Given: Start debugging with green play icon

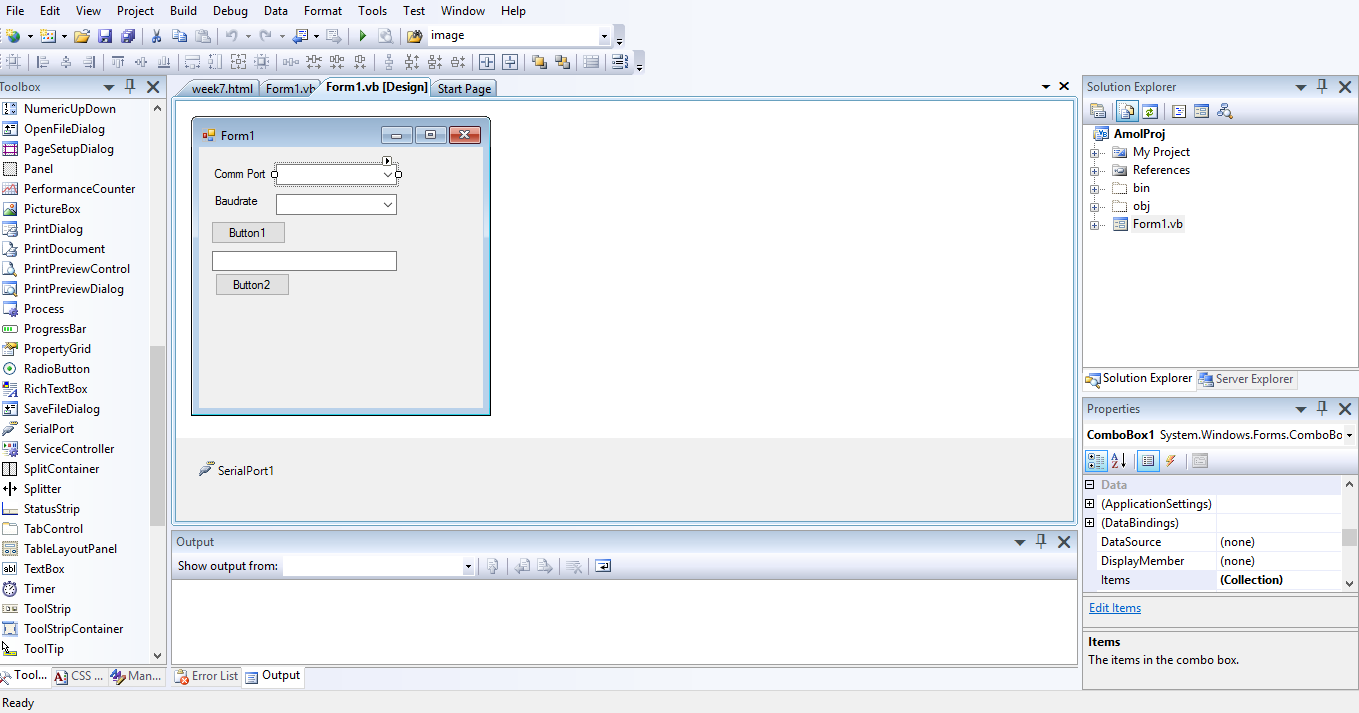Looking at the screenshot, I should [363, 36].
